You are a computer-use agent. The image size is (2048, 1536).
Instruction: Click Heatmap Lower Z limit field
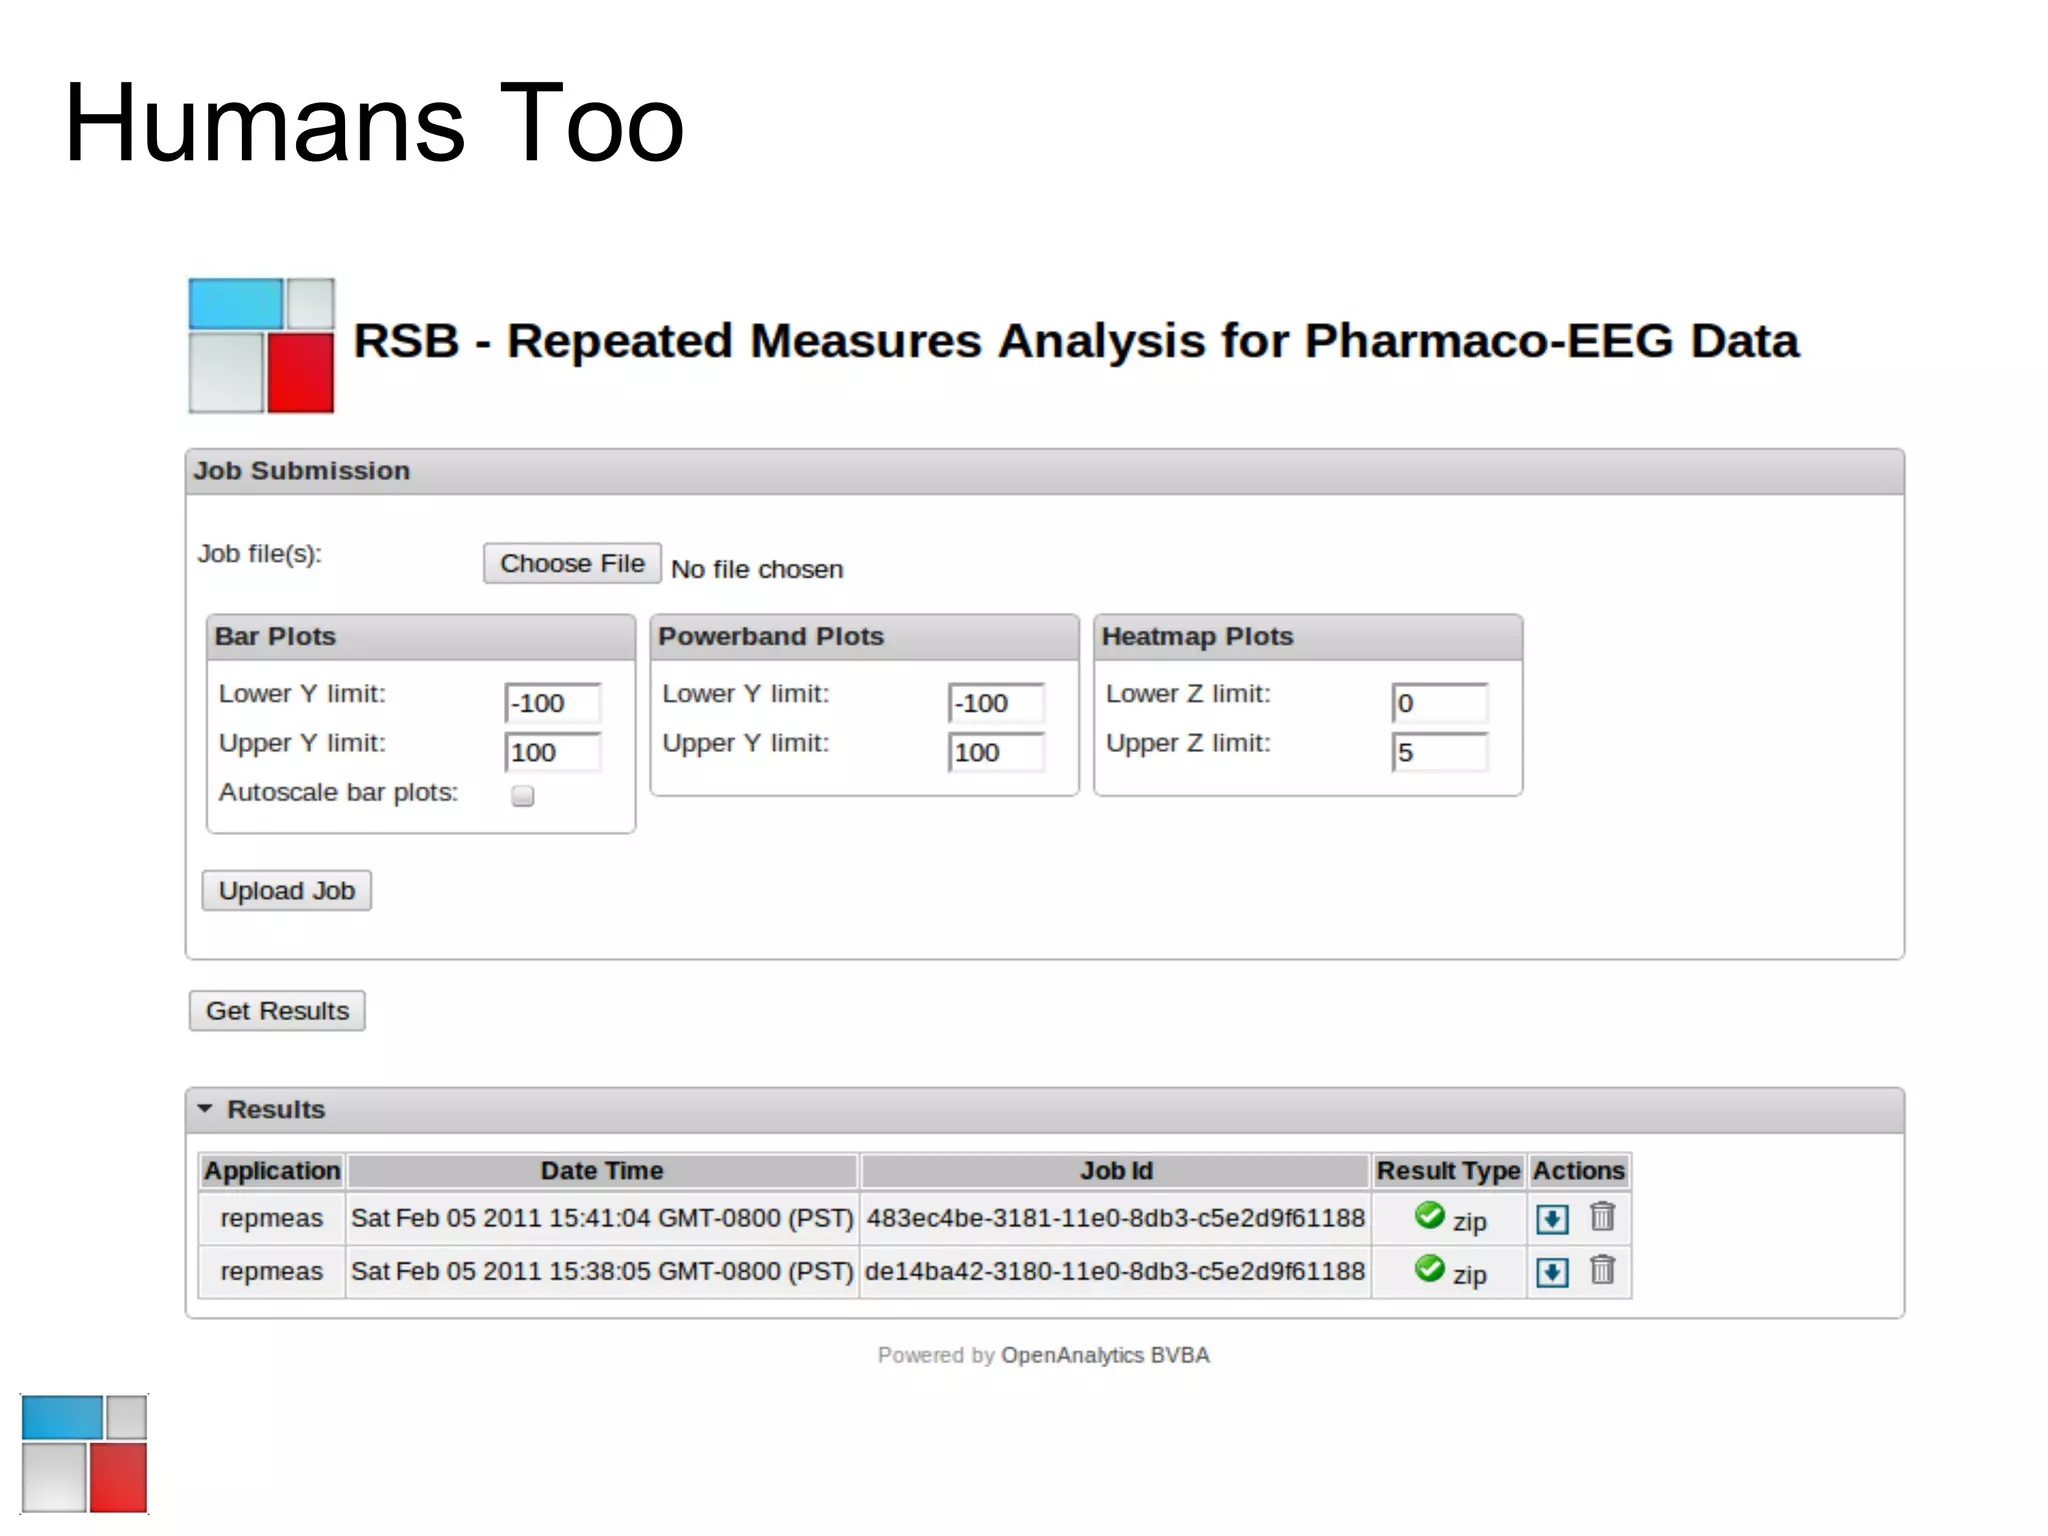(x=1439, y=703)
